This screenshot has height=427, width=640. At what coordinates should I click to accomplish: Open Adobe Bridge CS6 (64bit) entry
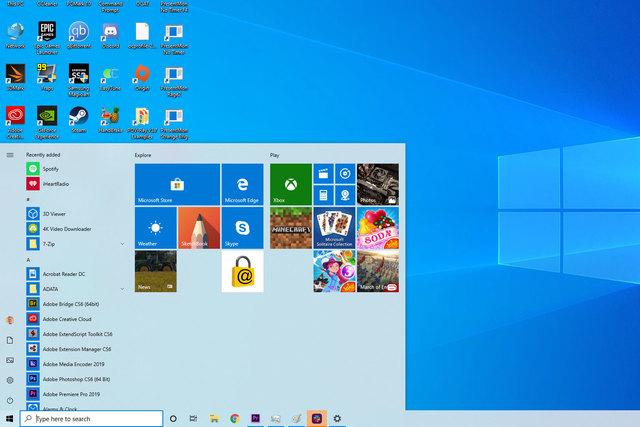76,304
